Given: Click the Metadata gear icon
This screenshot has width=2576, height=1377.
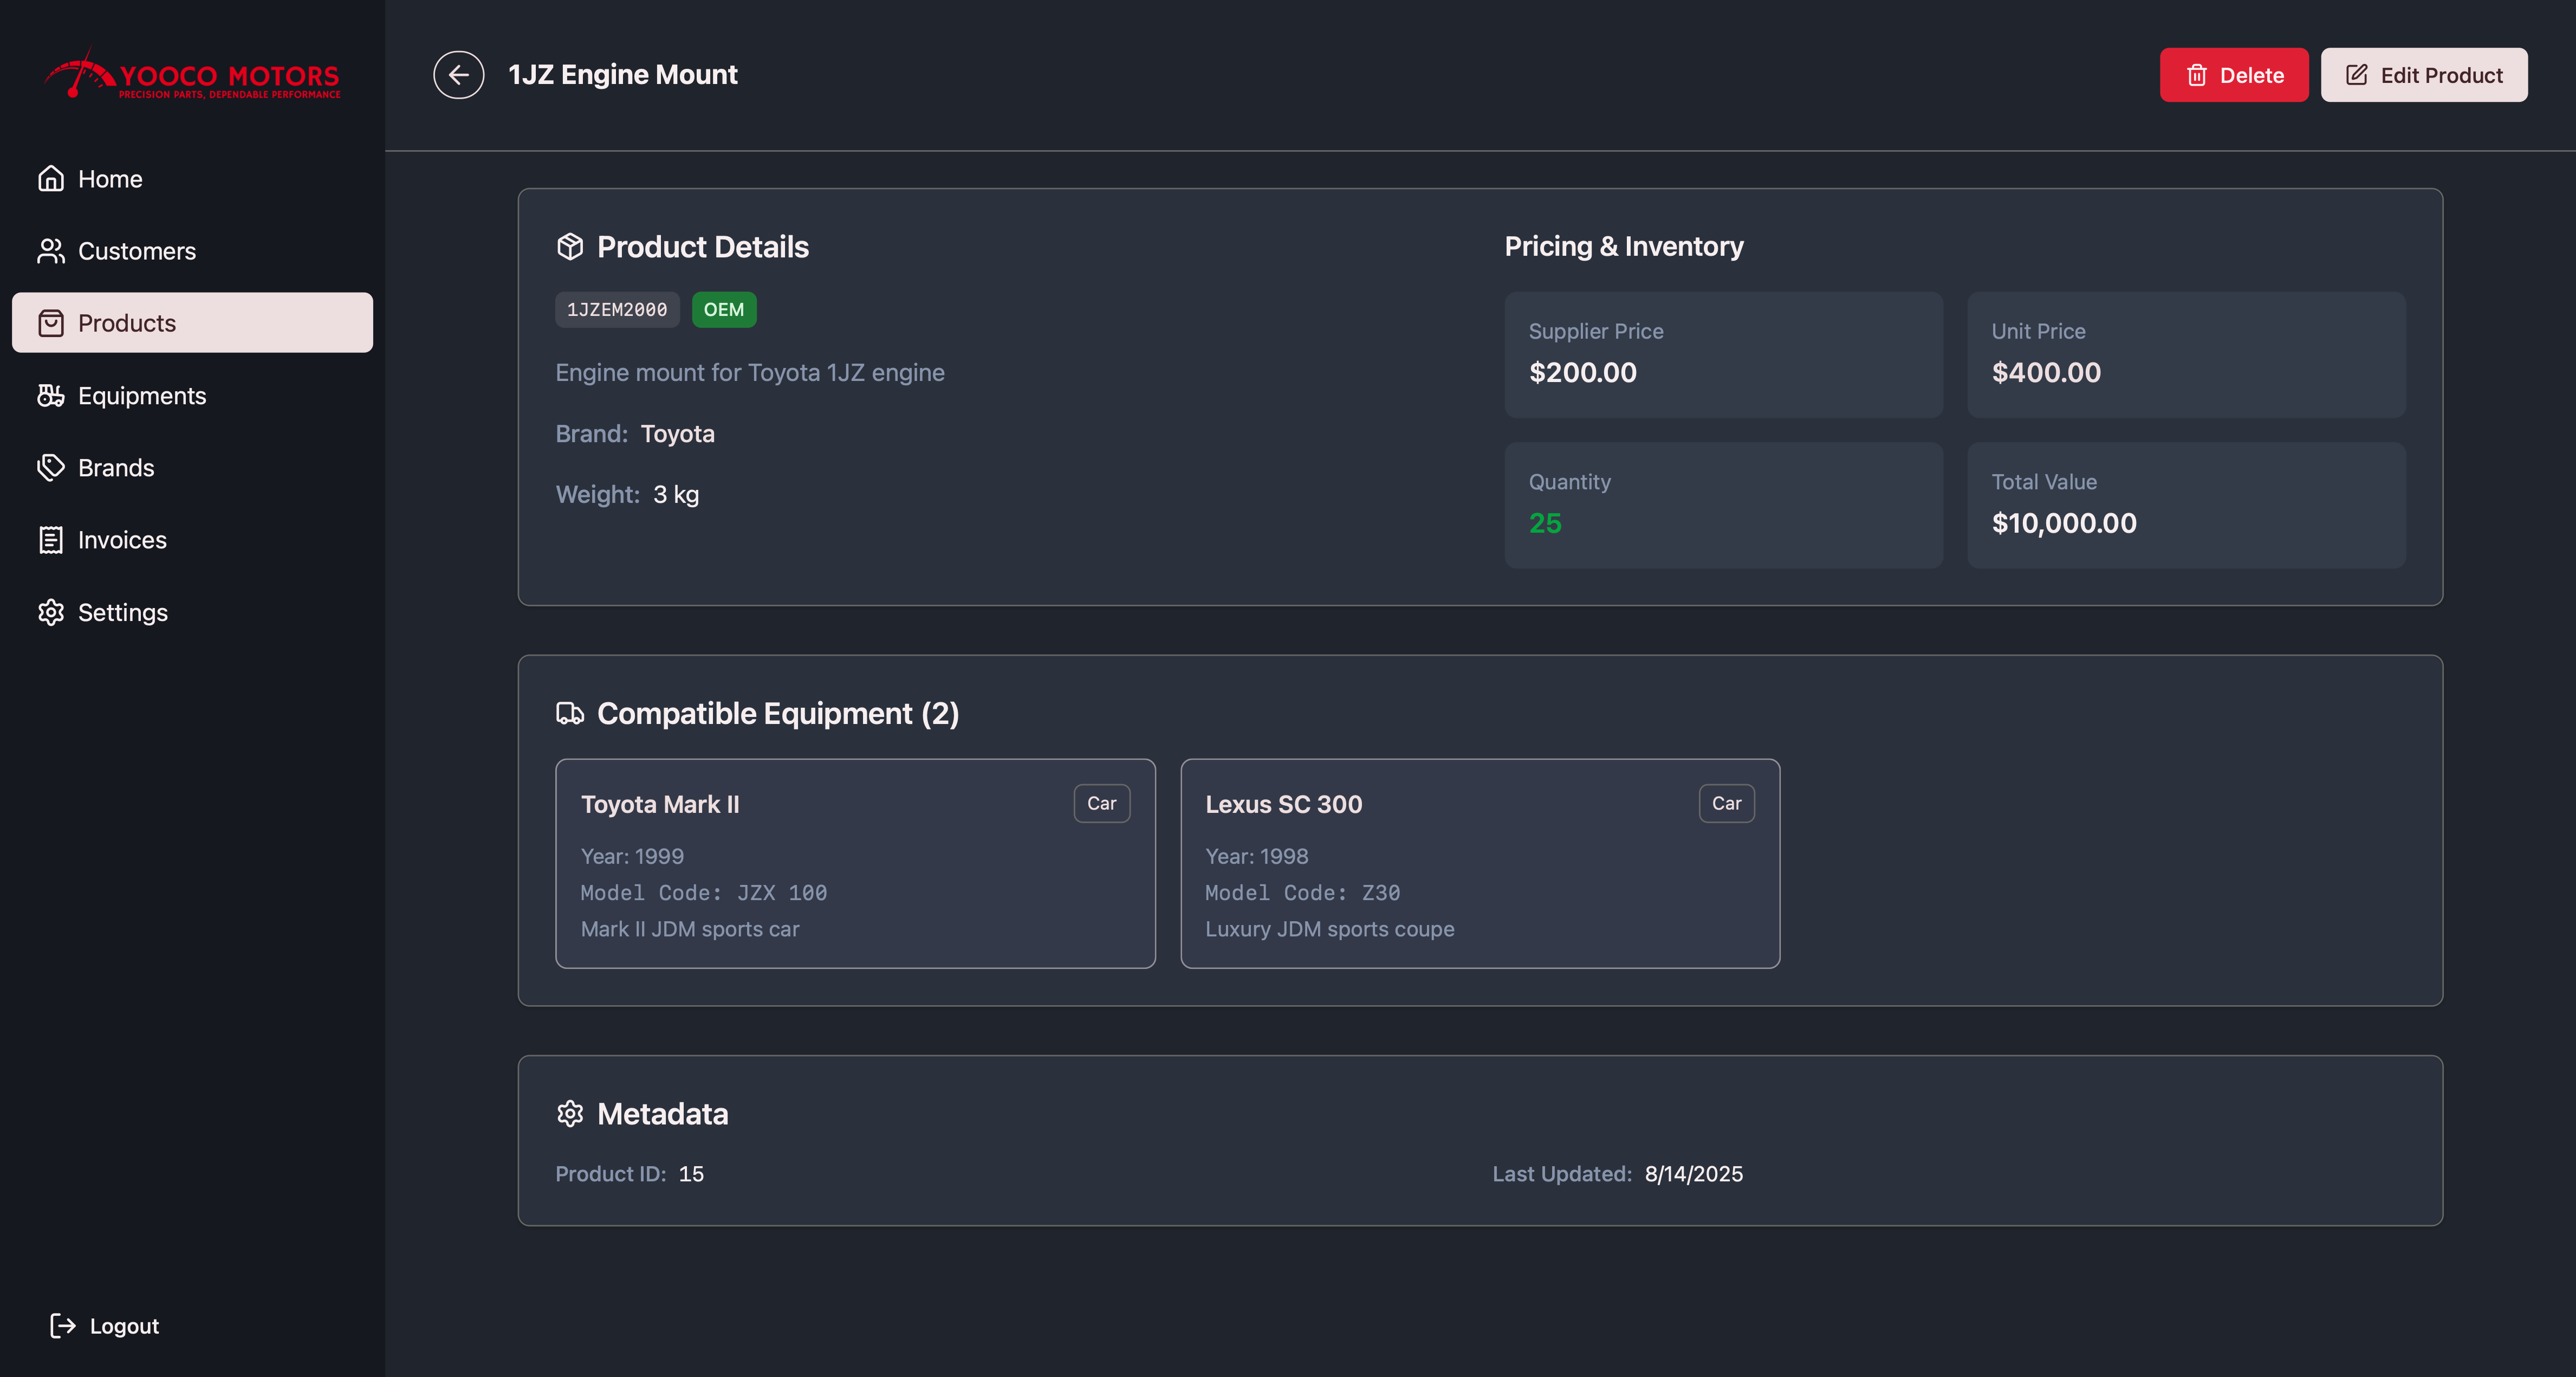Looking at the screenshot, I should (570, 1114).
